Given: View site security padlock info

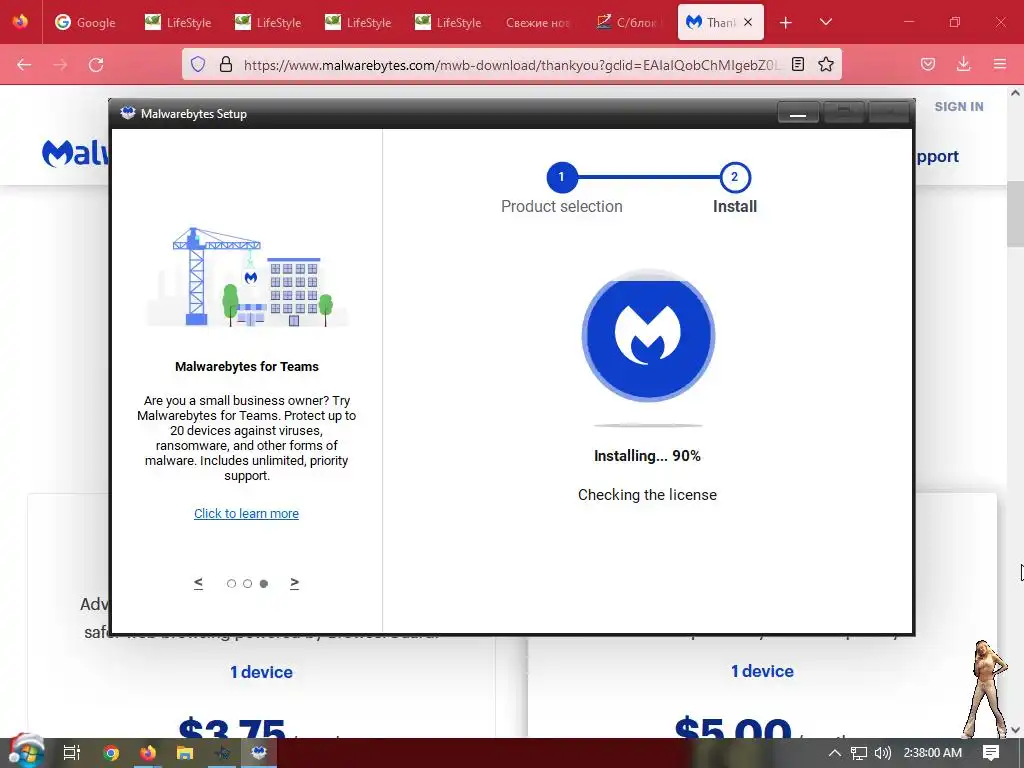Looking at the screenshot, I should click(226, 64).
